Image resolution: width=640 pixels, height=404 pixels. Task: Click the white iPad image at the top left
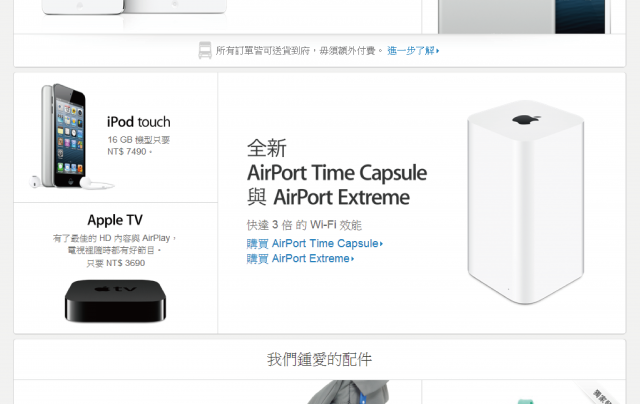pyautogui.click(x=134, y=8)
